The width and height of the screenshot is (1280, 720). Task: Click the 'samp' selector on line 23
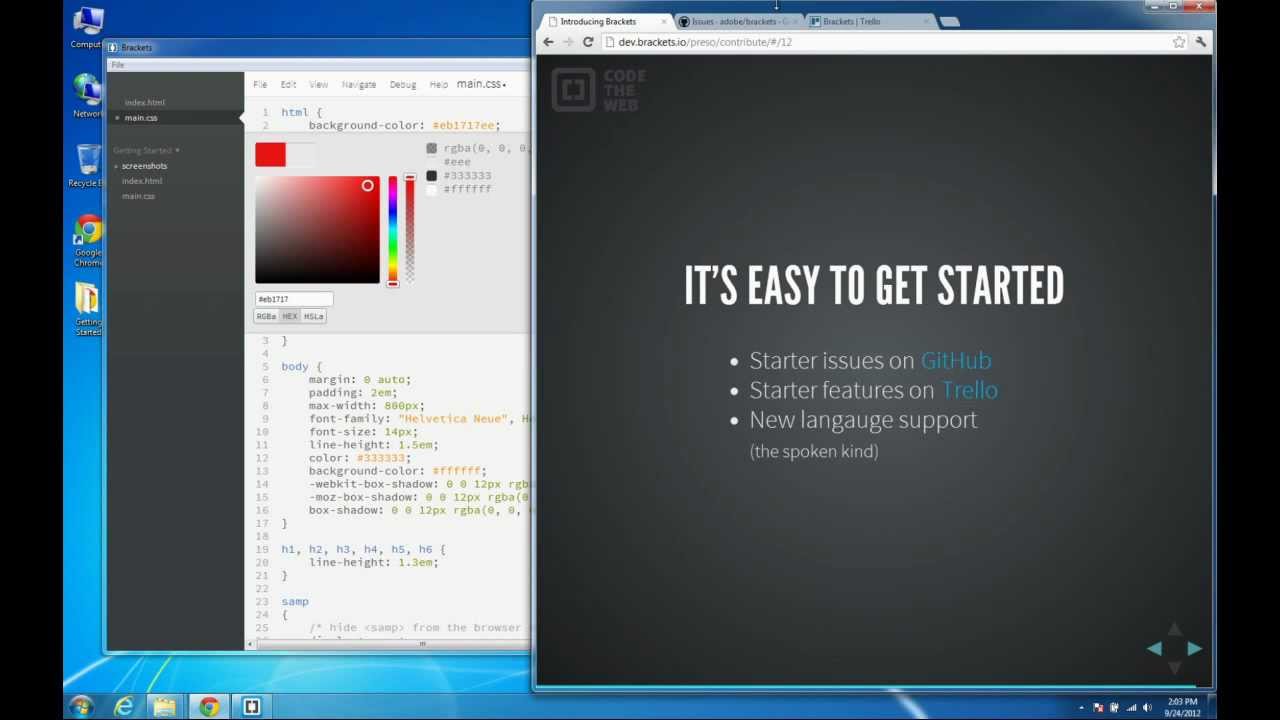click(x=295, y=601)
